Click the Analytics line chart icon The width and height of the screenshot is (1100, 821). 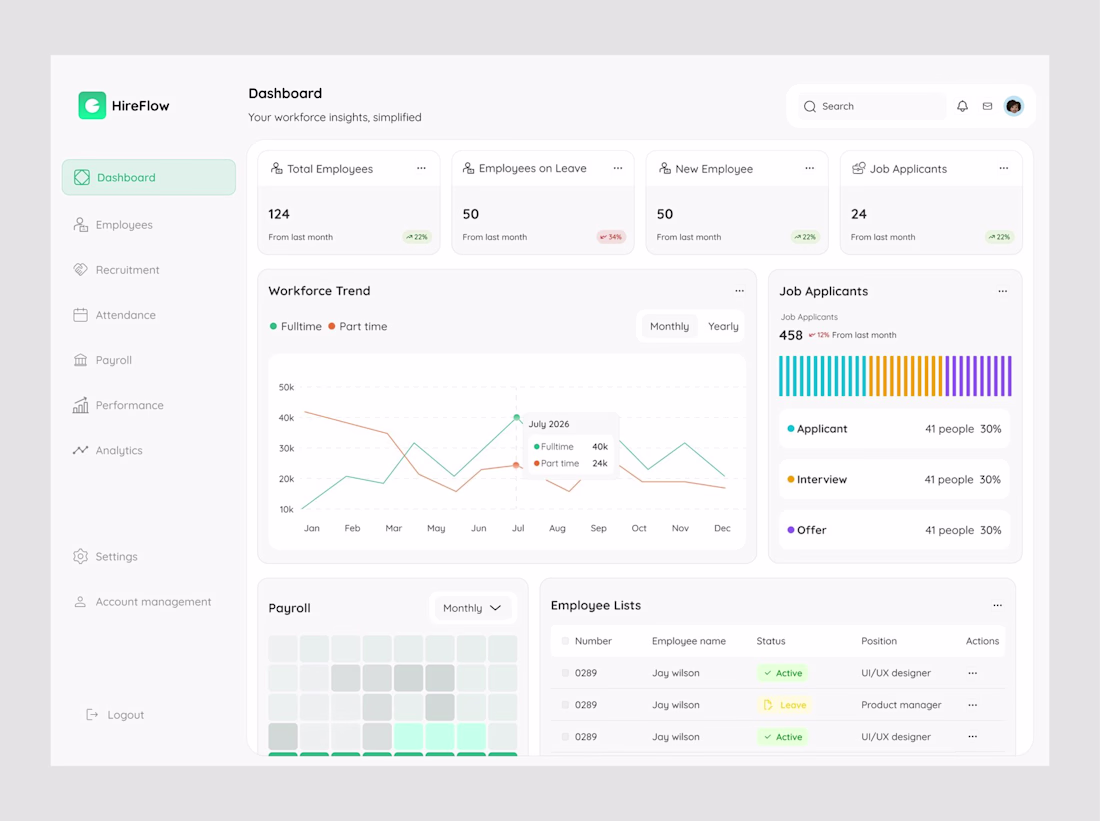(80, 450)
